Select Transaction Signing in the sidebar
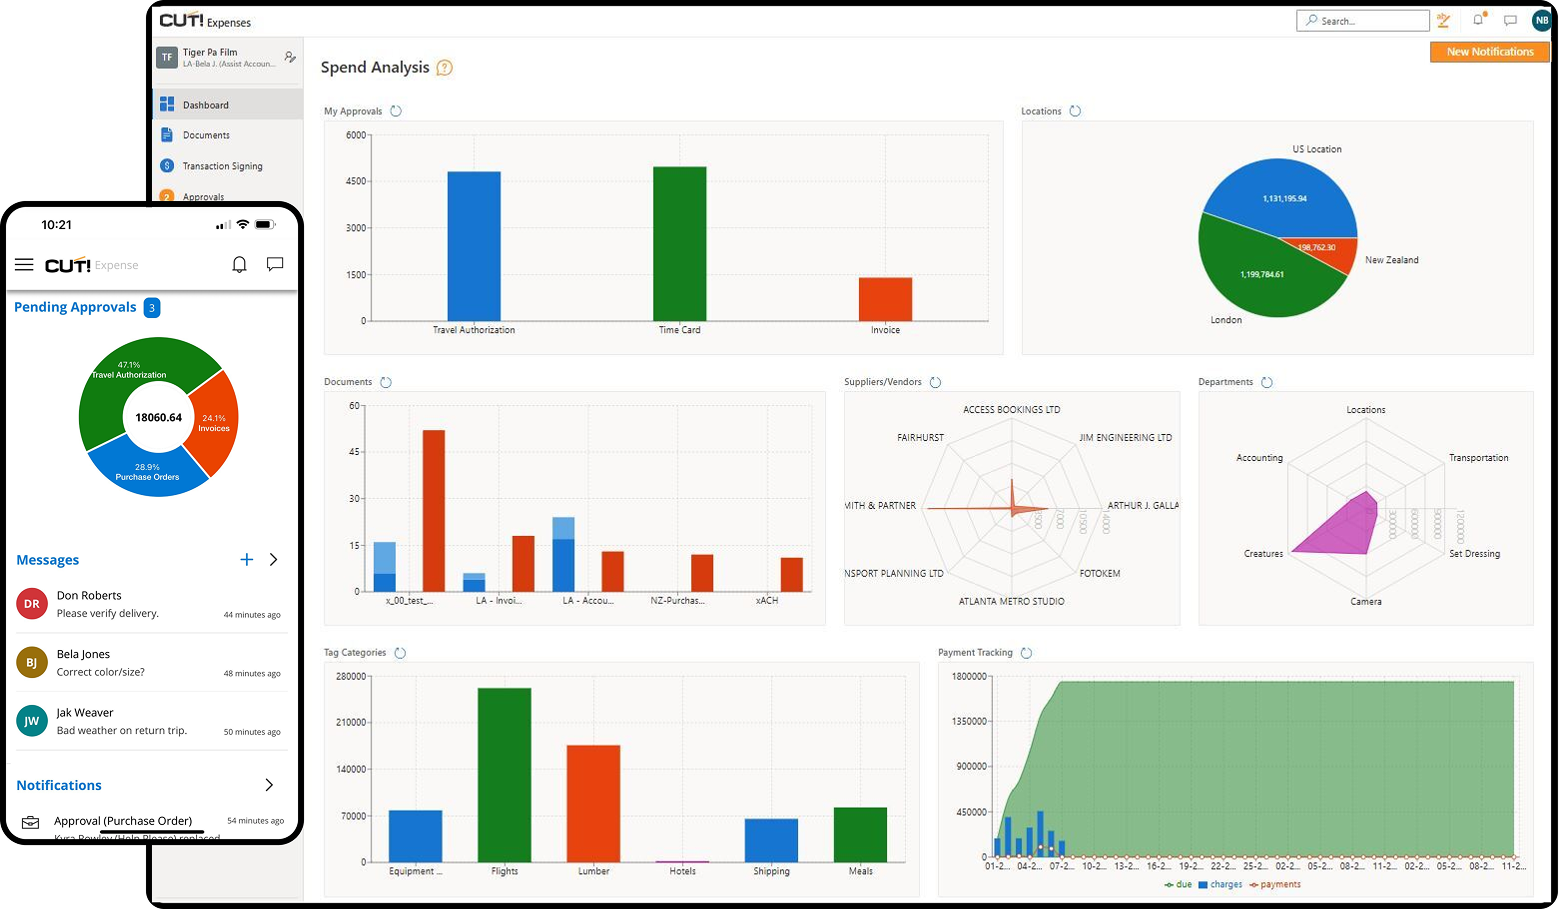Image resolution: width=1559 pixels, height=909 pixels. [x=220, y=165]
